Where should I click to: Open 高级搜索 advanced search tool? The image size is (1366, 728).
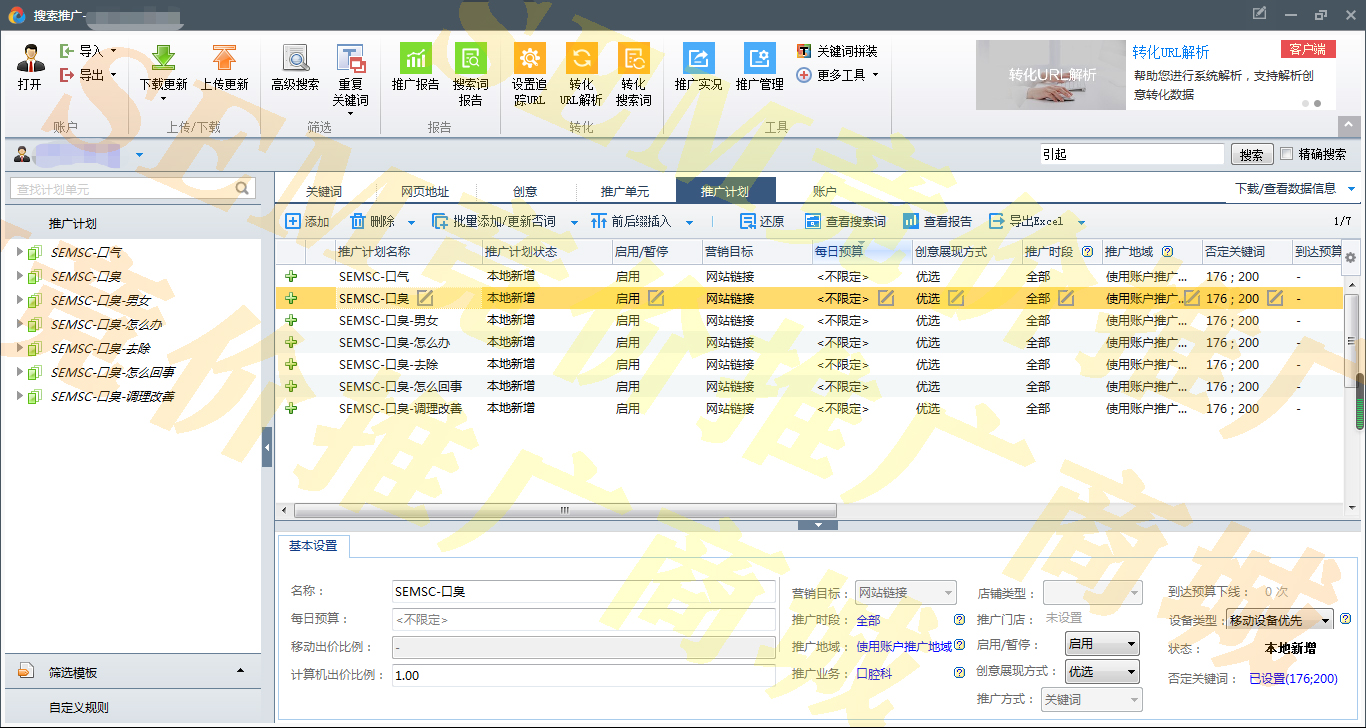tap(295, 59)
